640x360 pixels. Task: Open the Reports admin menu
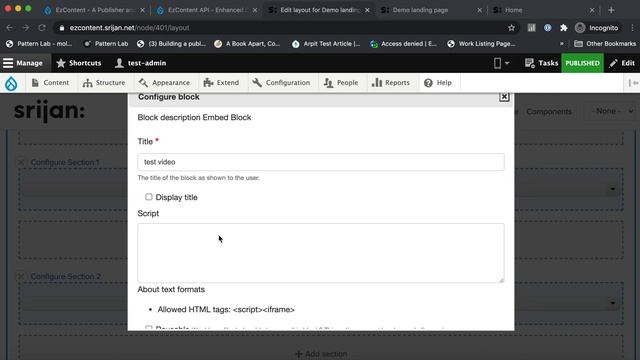[x=391, y=82]
